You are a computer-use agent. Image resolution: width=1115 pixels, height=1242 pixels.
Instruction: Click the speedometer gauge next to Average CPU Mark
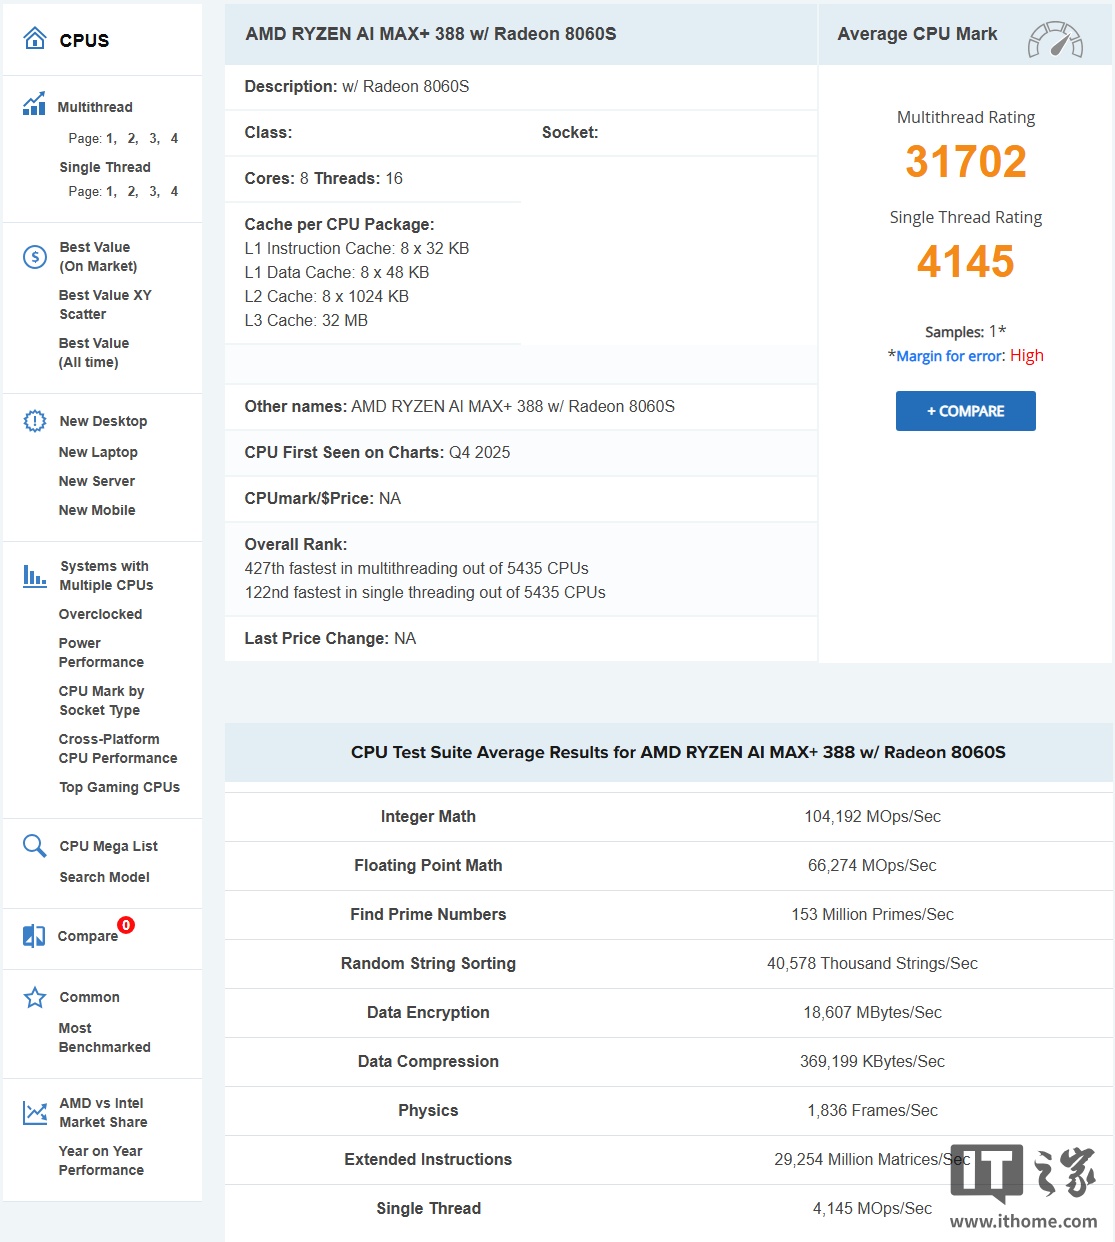coord(1056,42)
